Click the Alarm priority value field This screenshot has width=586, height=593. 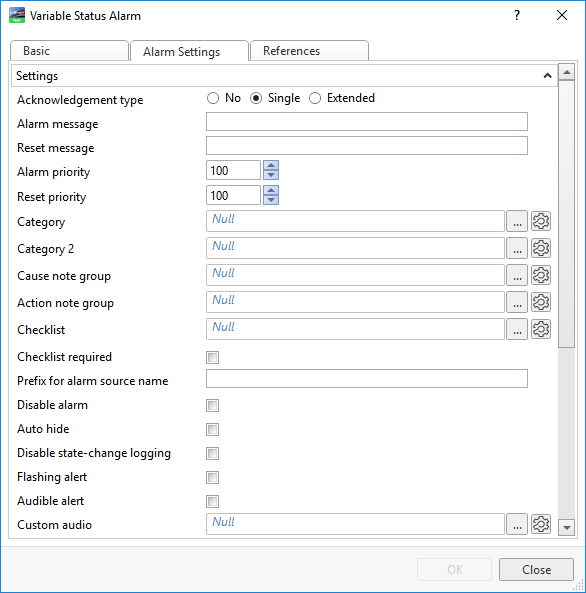click(x=233, y=170)
